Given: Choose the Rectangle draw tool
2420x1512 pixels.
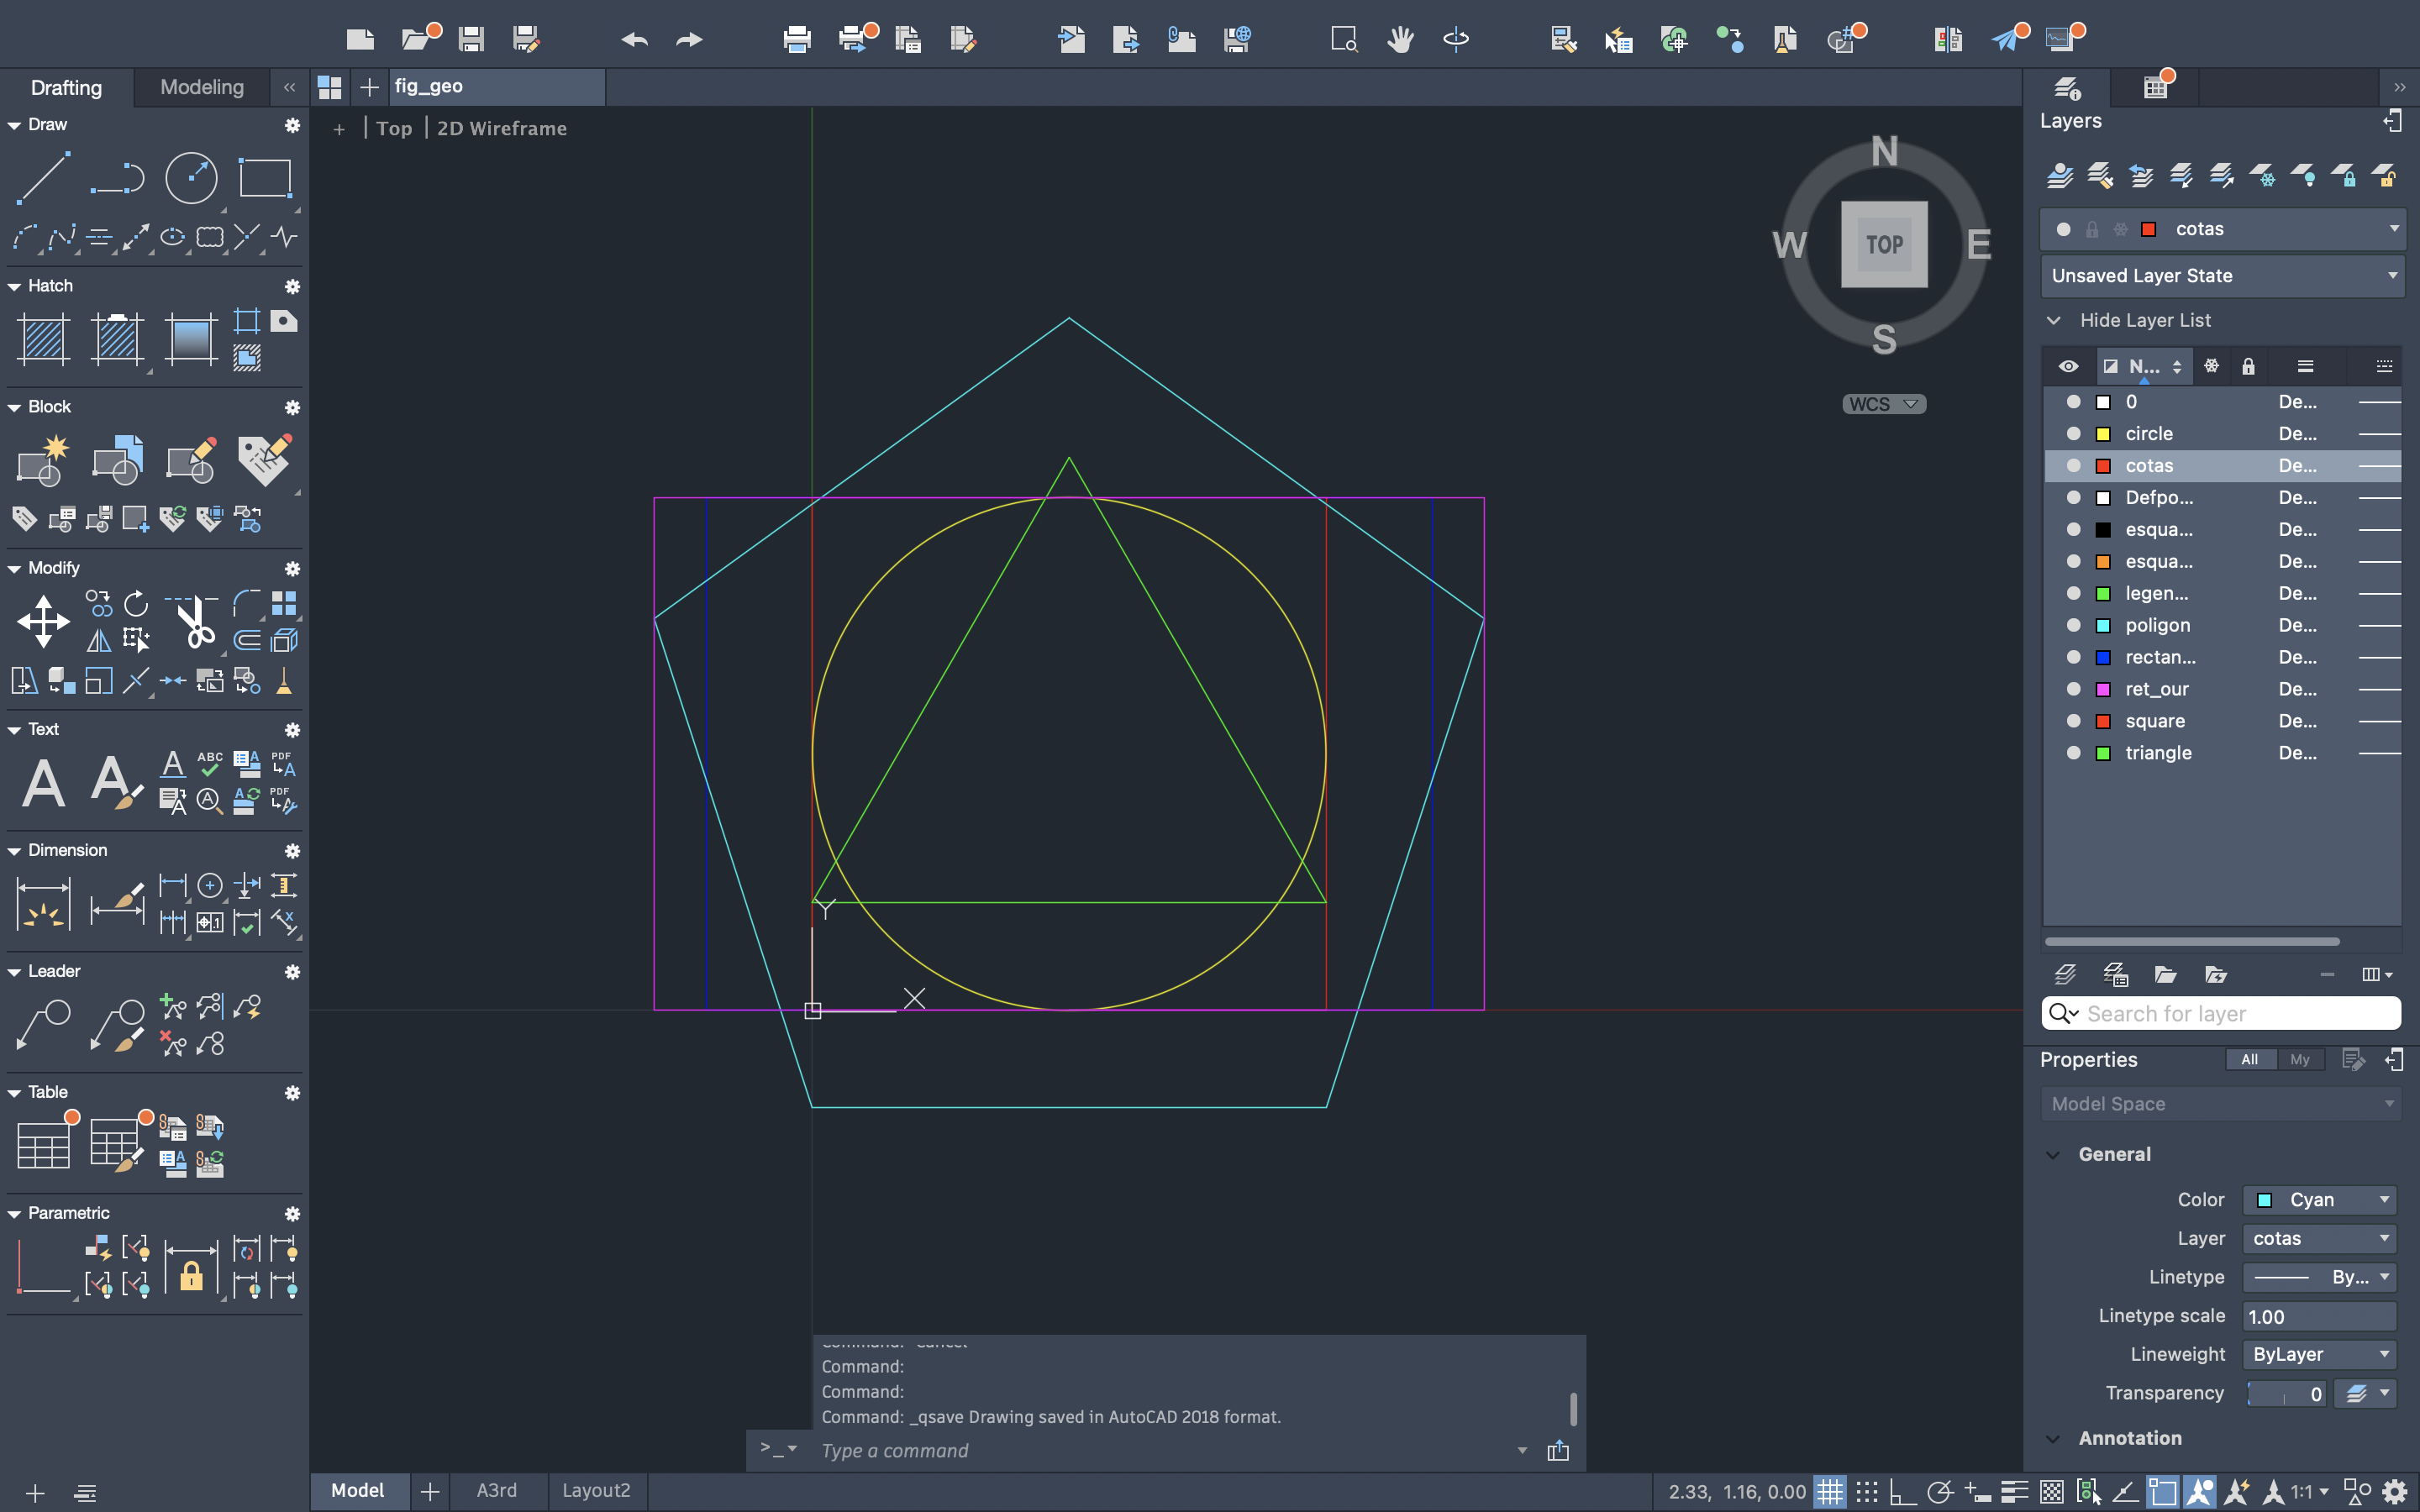Looking at the screenshot, I should point(265,180).
